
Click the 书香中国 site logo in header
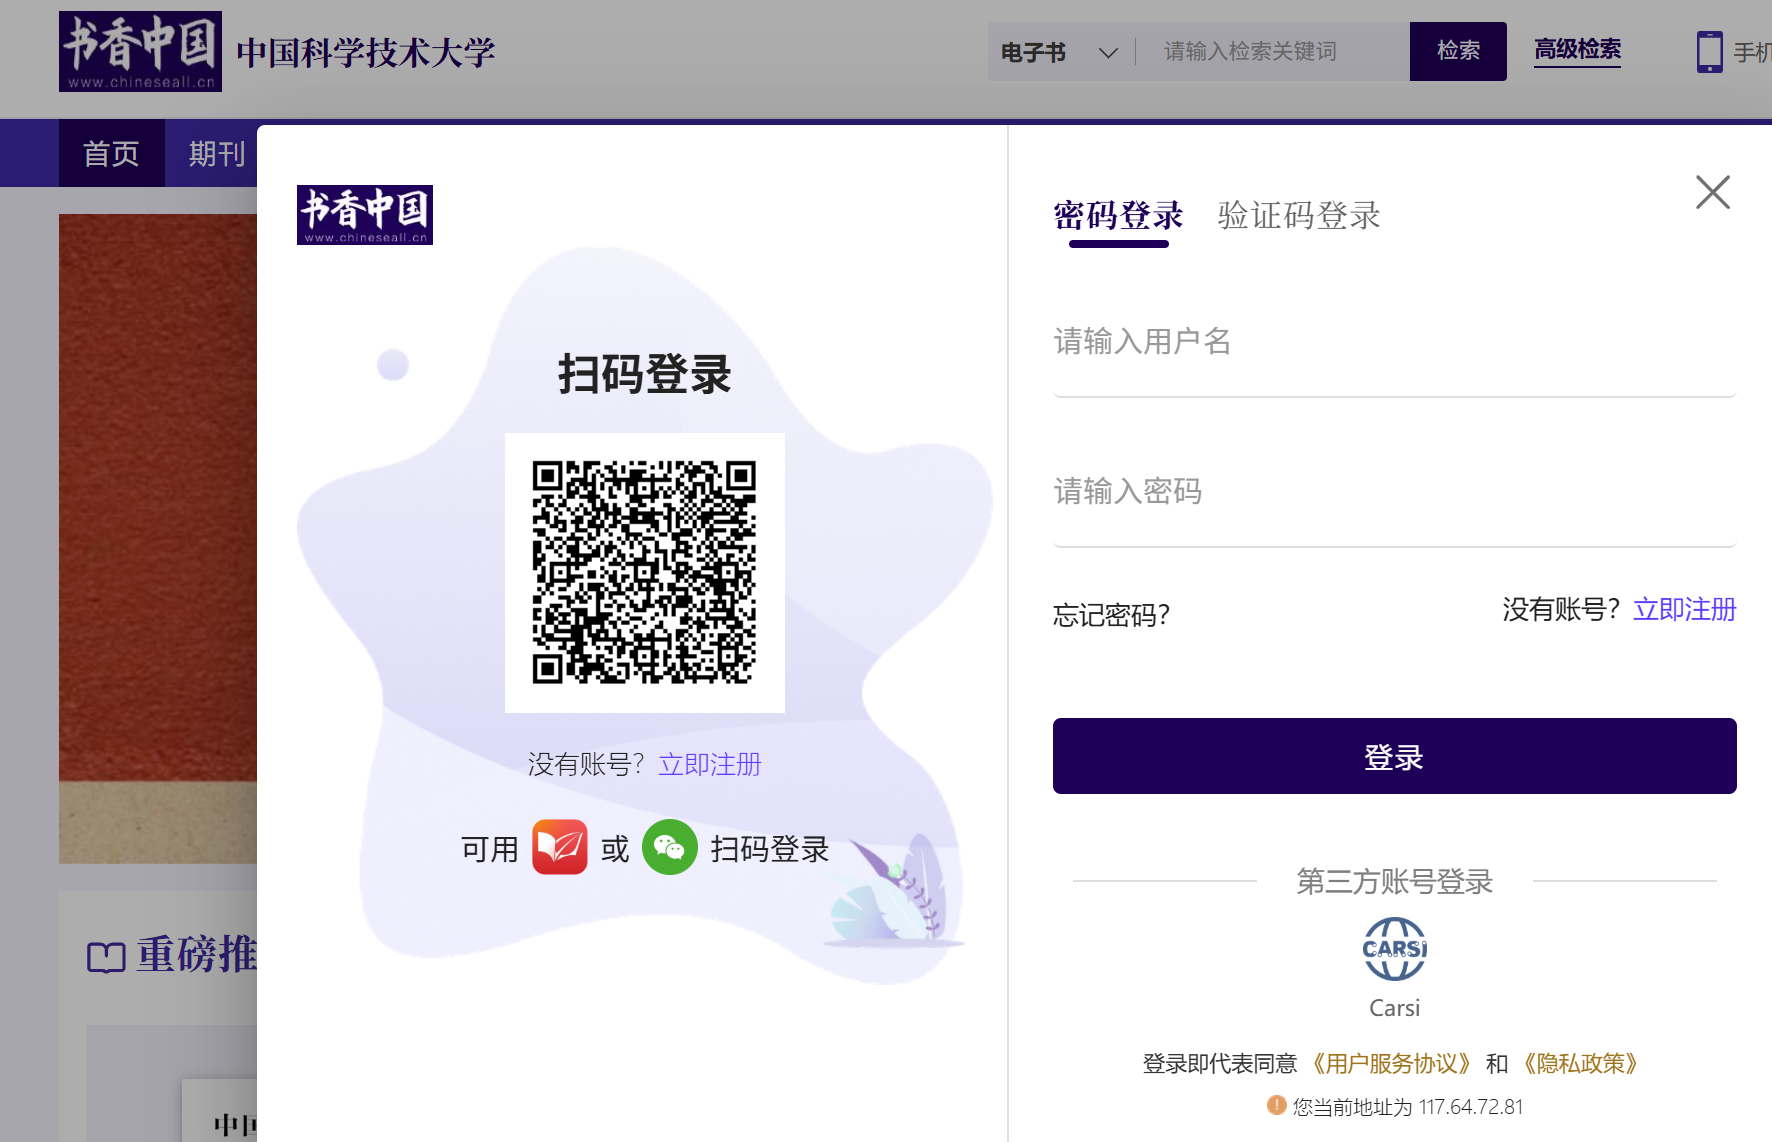[140, 52]
